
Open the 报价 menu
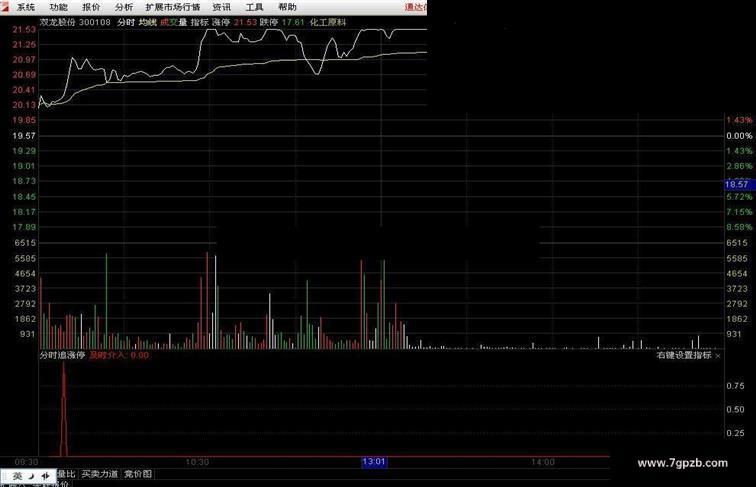point(91,7)
